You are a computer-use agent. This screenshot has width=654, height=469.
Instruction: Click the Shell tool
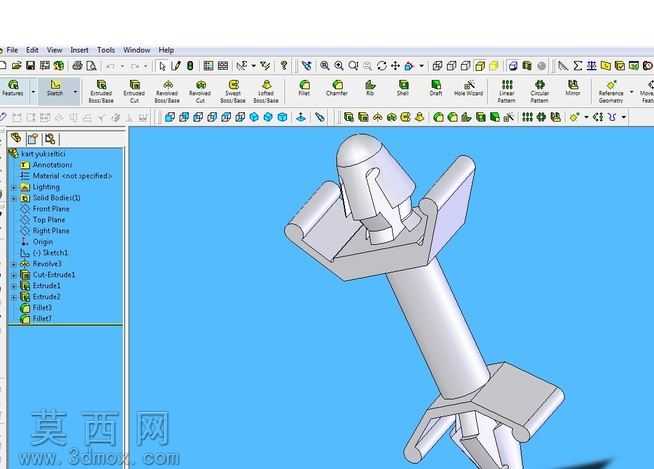pyautogui.click(x=403, y=88)
